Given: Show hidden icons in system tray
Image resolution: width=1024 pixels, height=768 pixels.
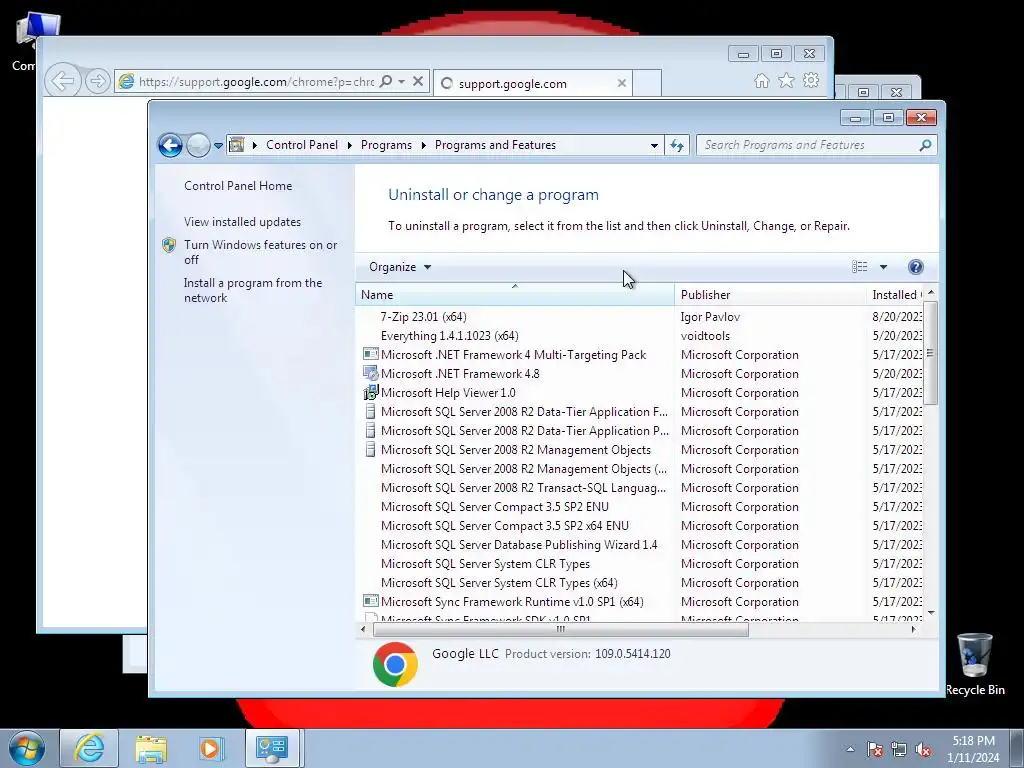Looking at the screenshot, I should [x=850, y=749].
